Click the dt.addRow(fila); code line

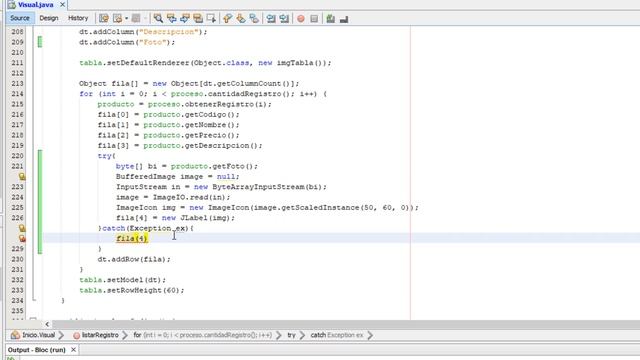click(x=134, y=259)
